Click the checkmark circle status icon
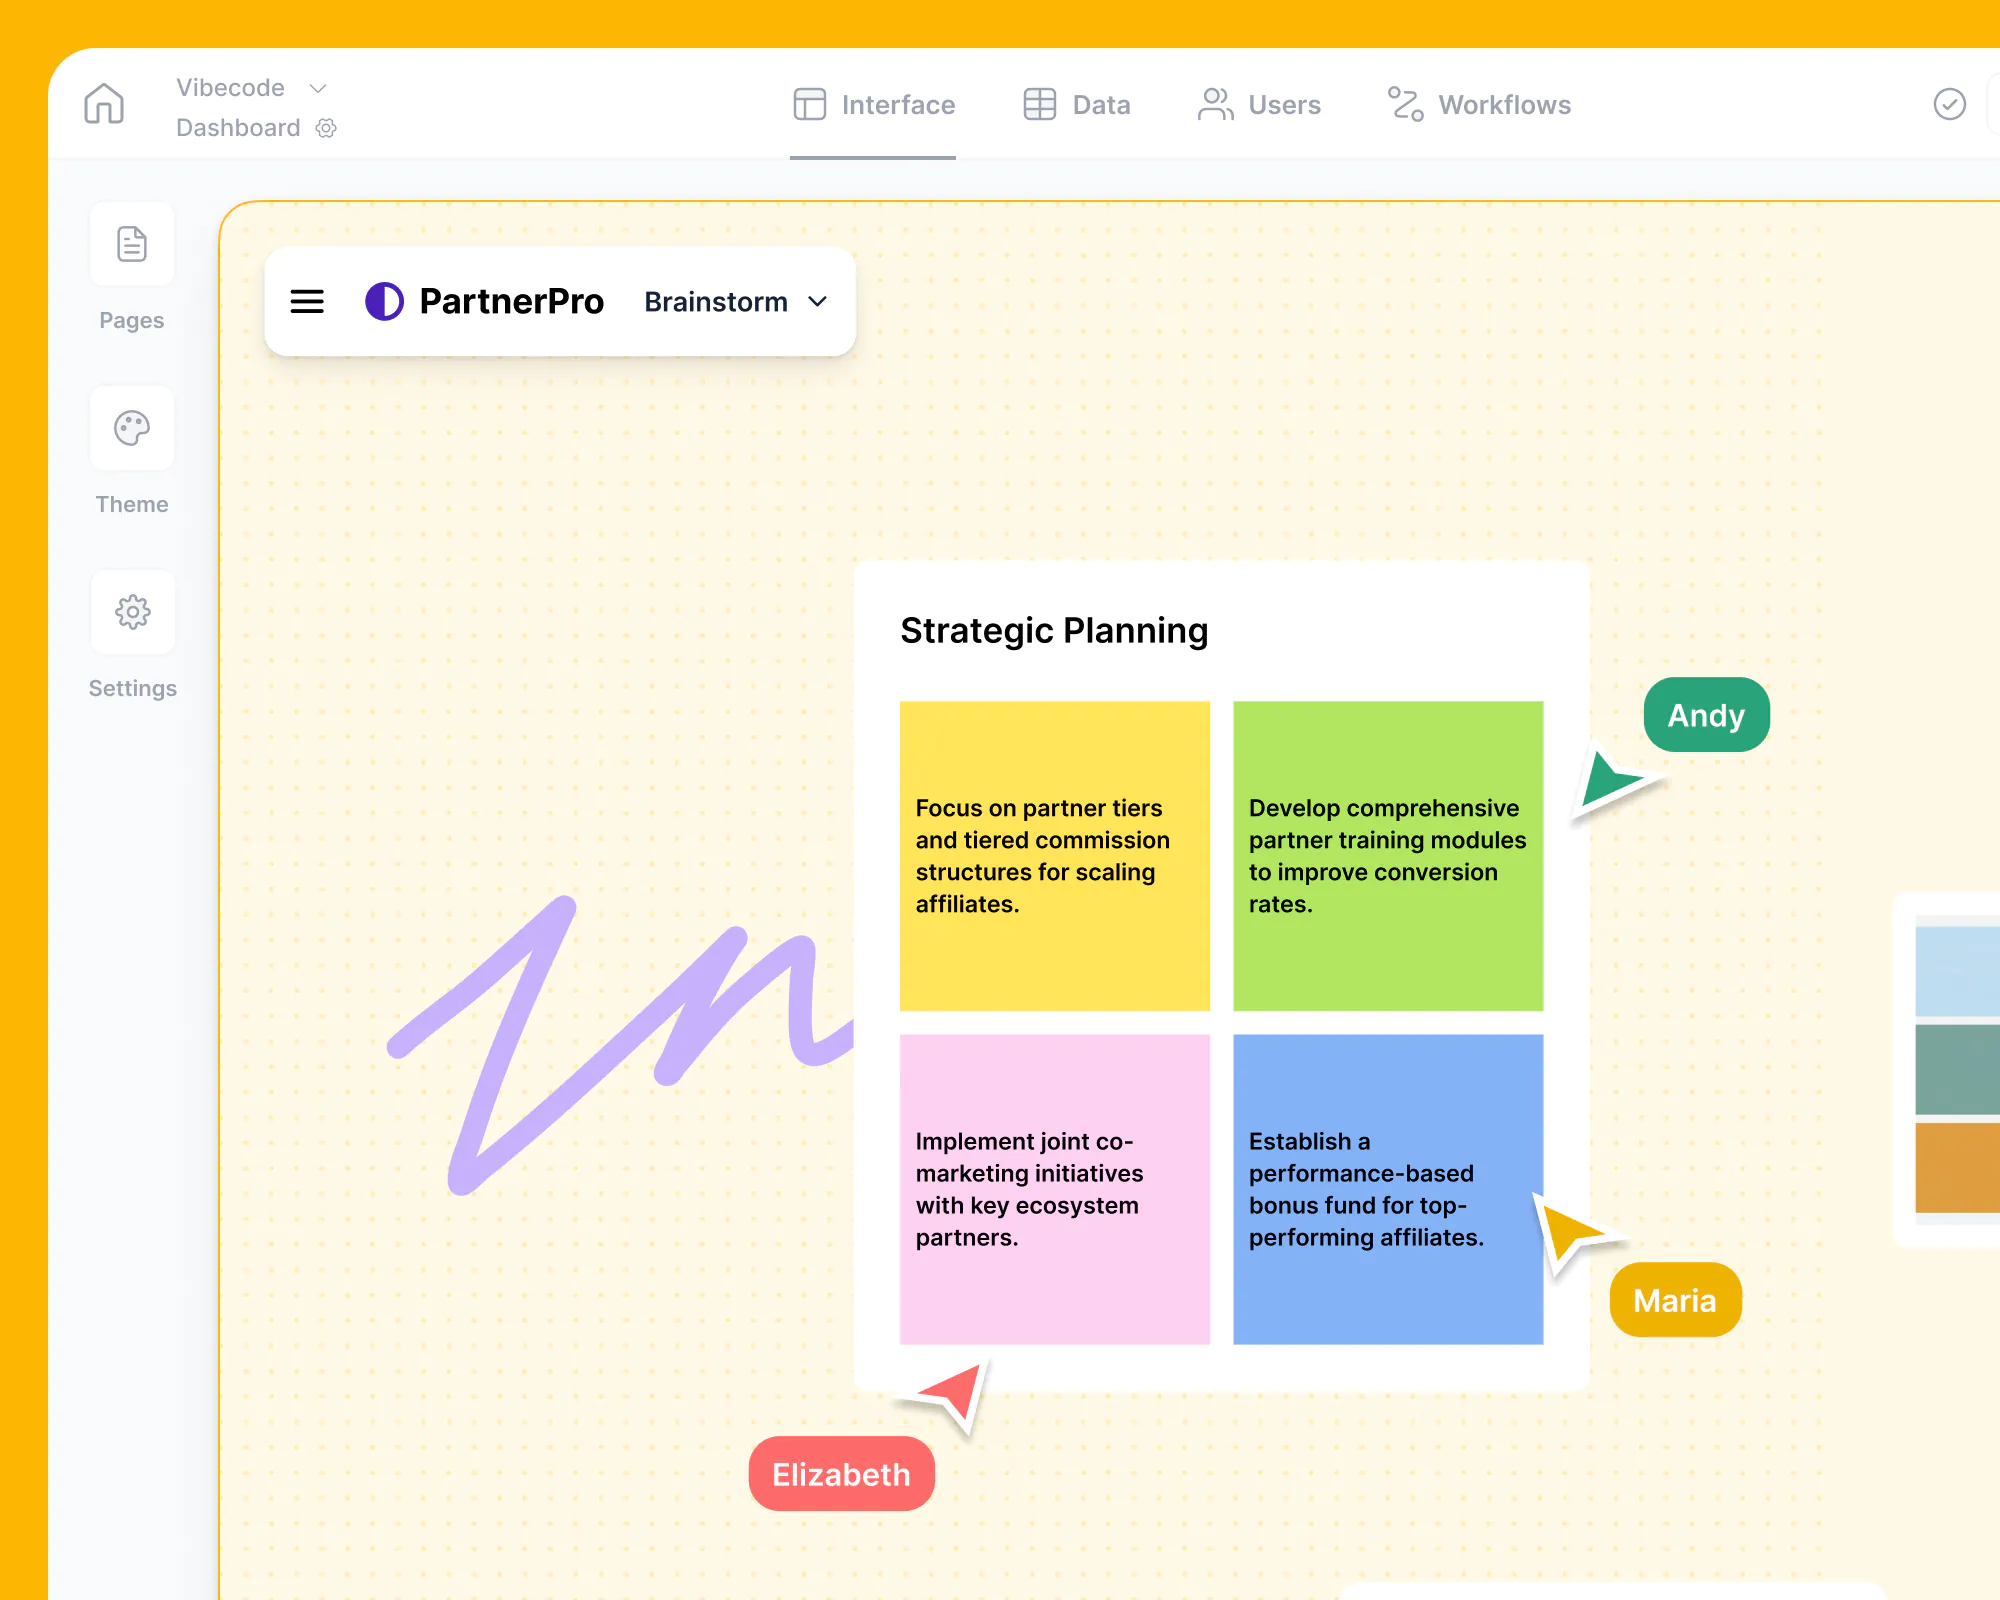 coord(1949,104)
